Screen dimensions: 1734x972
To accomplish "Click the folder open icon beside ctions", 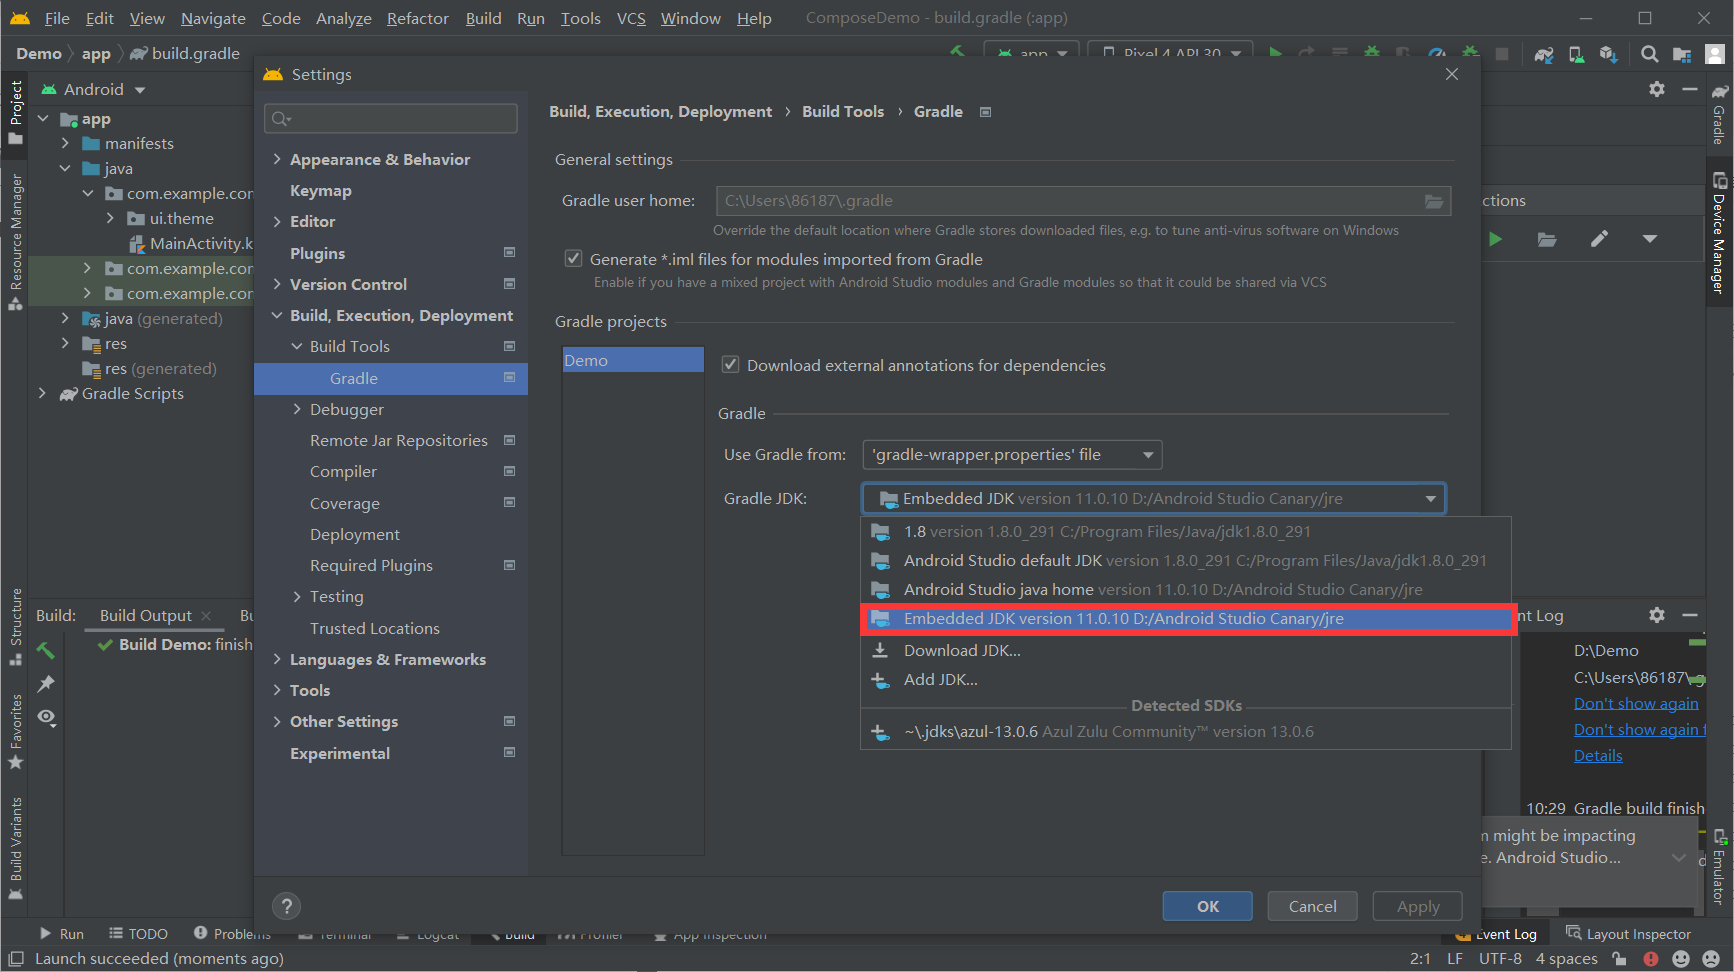I will point(1547,239).
